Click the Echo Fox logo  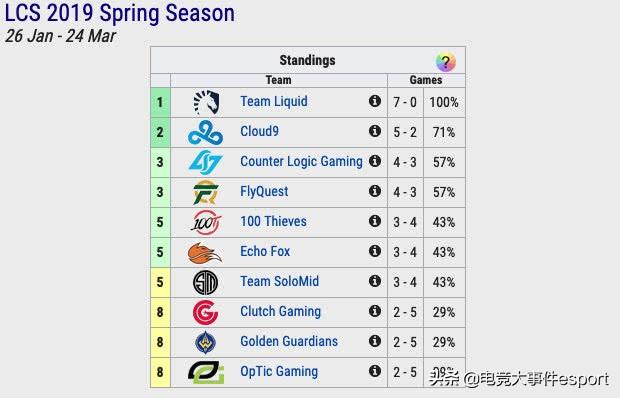pos(205,253)
